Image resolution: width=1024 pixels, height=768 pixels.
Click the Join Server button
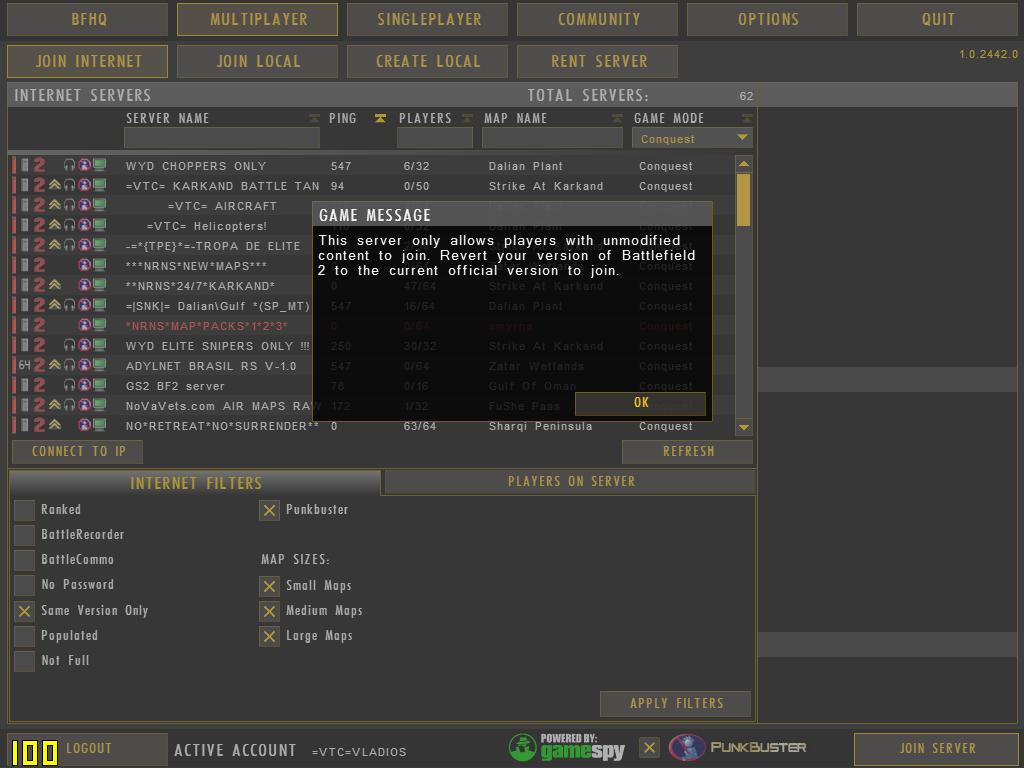(937, 748)
